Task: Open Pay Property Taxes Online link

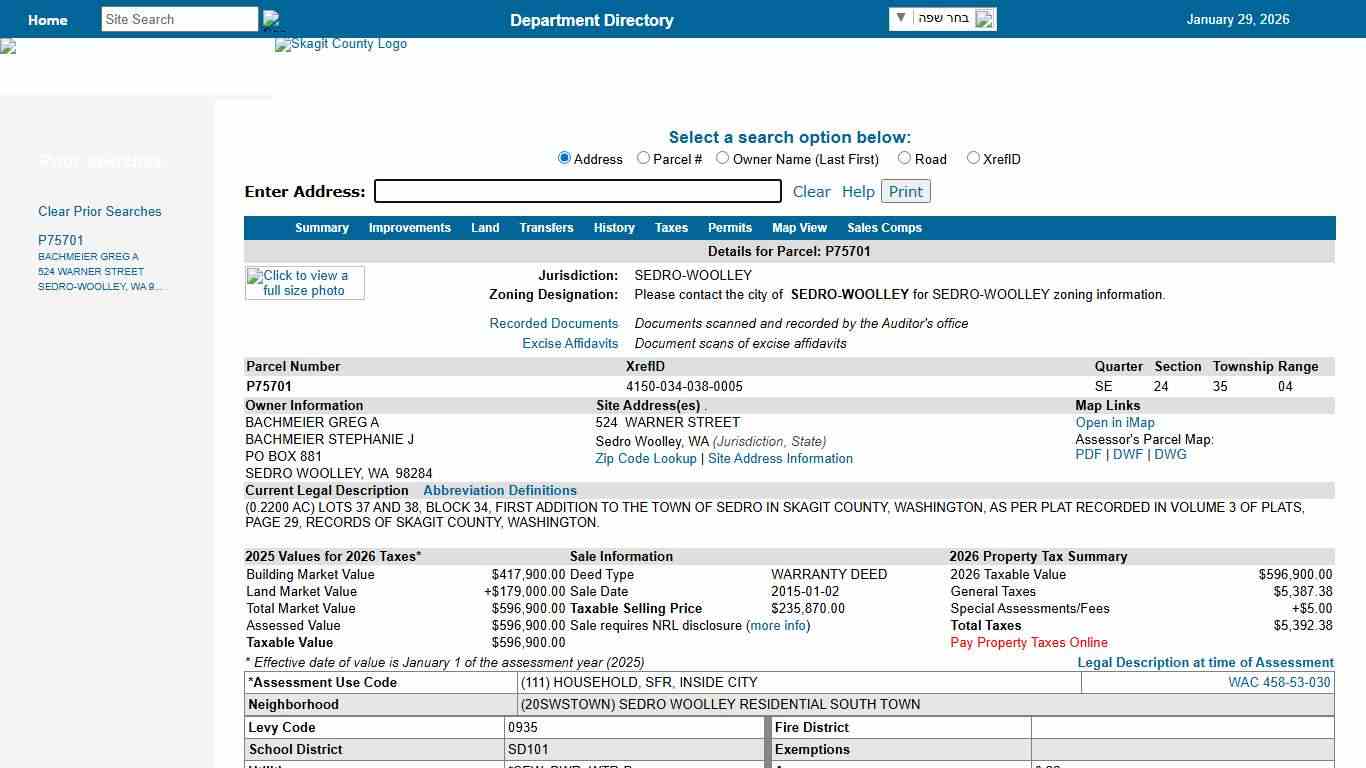Action: coord(1028,642)
